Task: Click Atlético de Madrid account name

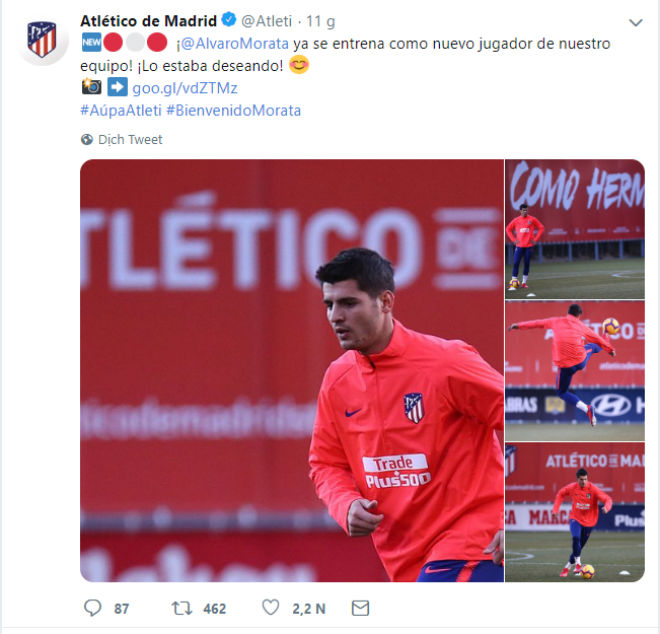Action: 149,21
